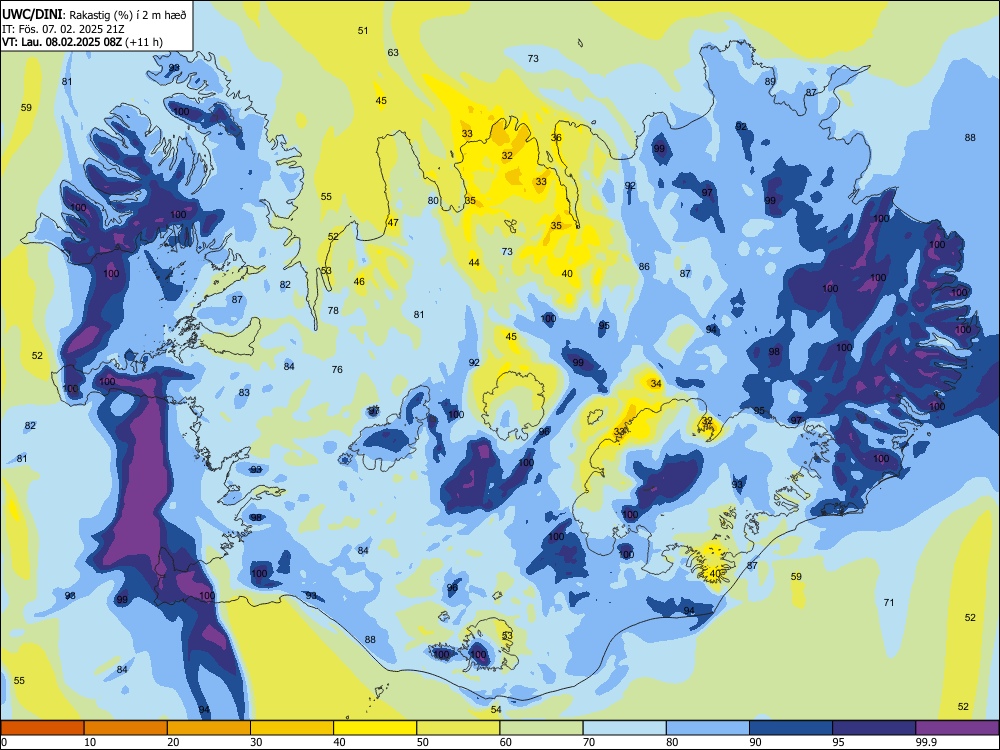Click the humidity value '47' on the map

[x=393, y=223]
